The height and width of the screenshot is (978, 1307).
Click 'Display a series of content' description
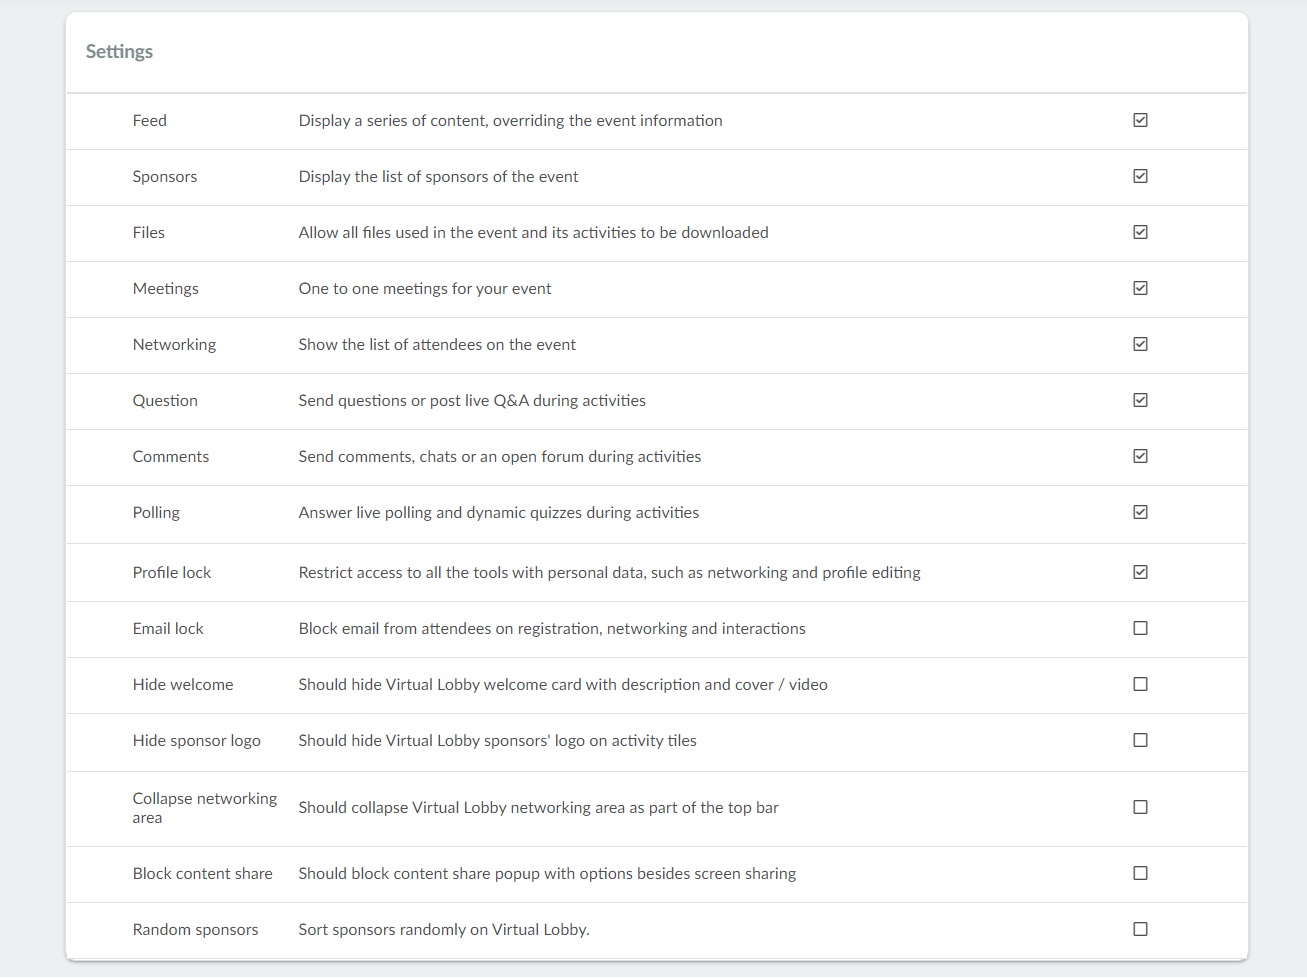pyautogui.click(x=510, y=121)
